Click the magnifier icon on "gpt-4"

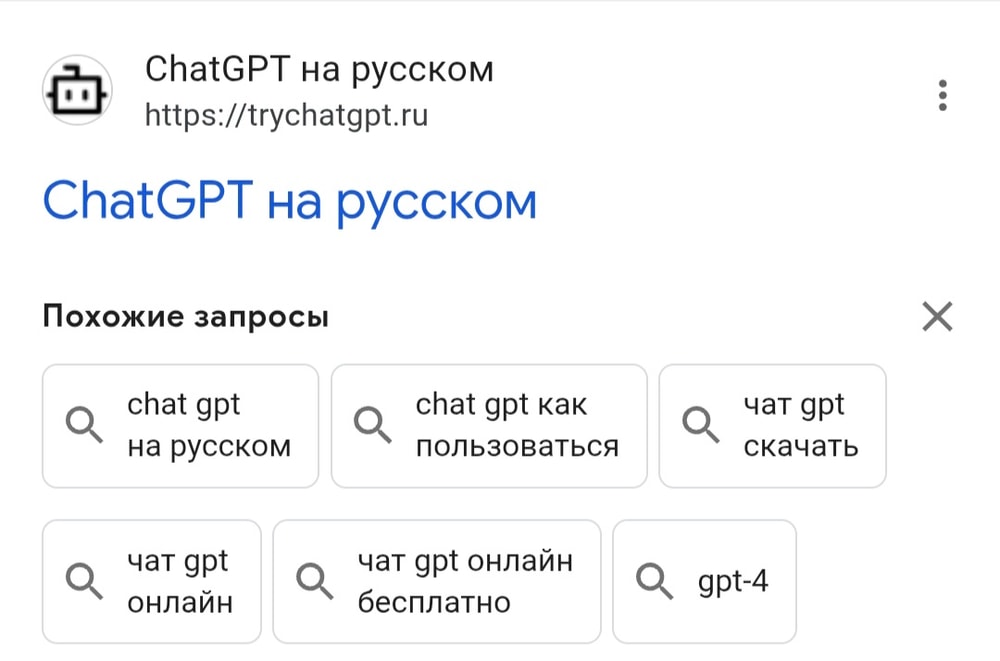tap(655, 580)
